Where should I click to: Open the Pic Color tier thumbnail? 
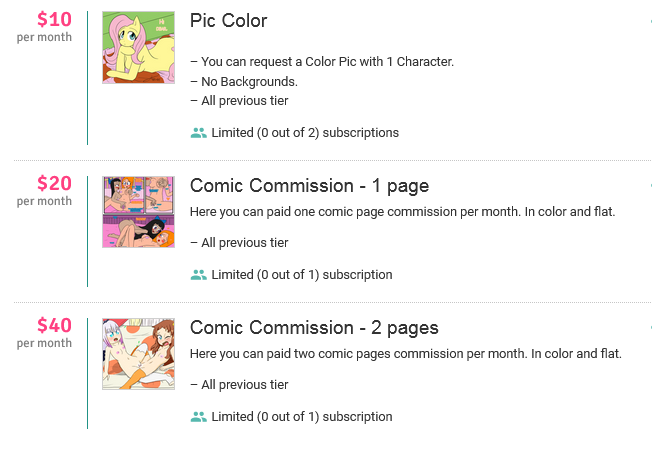coord(138,47)
